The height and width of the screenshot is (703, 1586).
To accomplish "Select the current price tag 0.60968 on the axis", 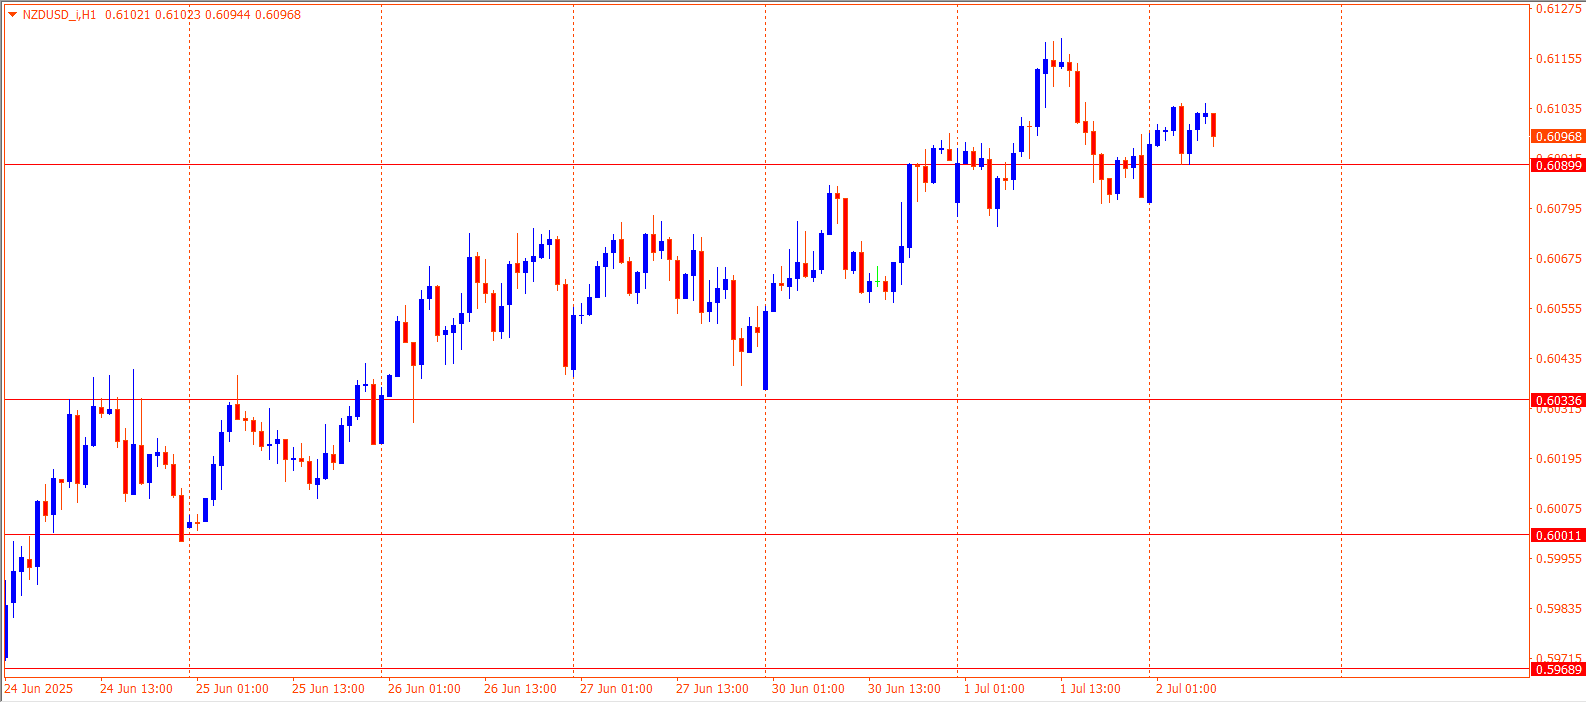I will 1558,137.
